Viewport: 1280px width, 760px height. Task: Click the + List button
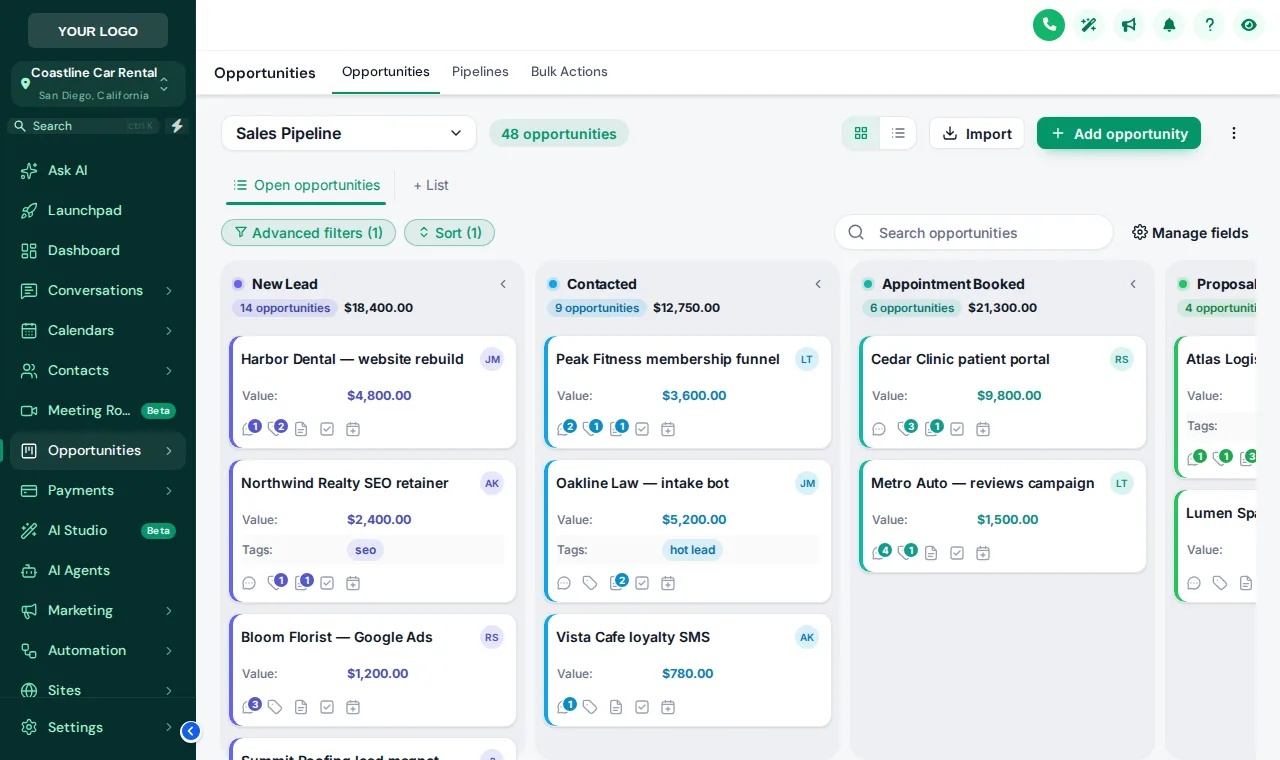(431, 185)
